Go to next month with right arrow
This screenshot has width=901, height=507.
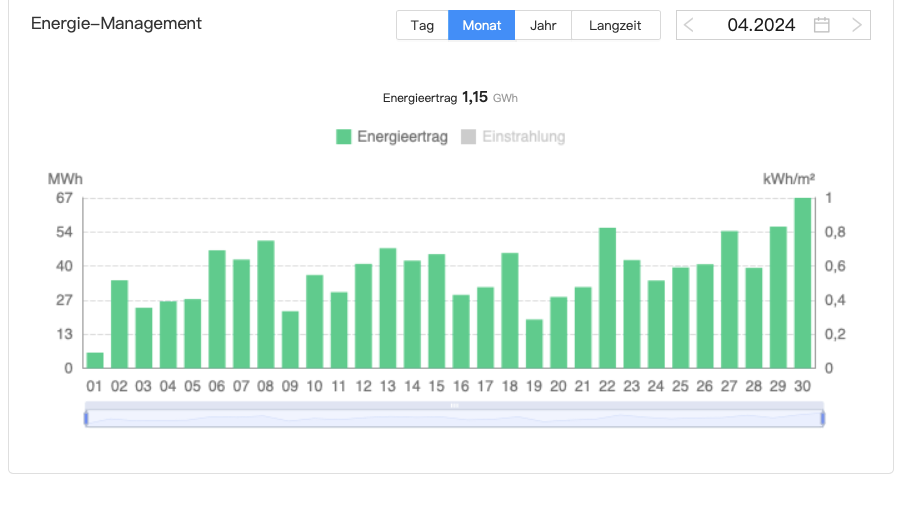click(x=857, y=25)
